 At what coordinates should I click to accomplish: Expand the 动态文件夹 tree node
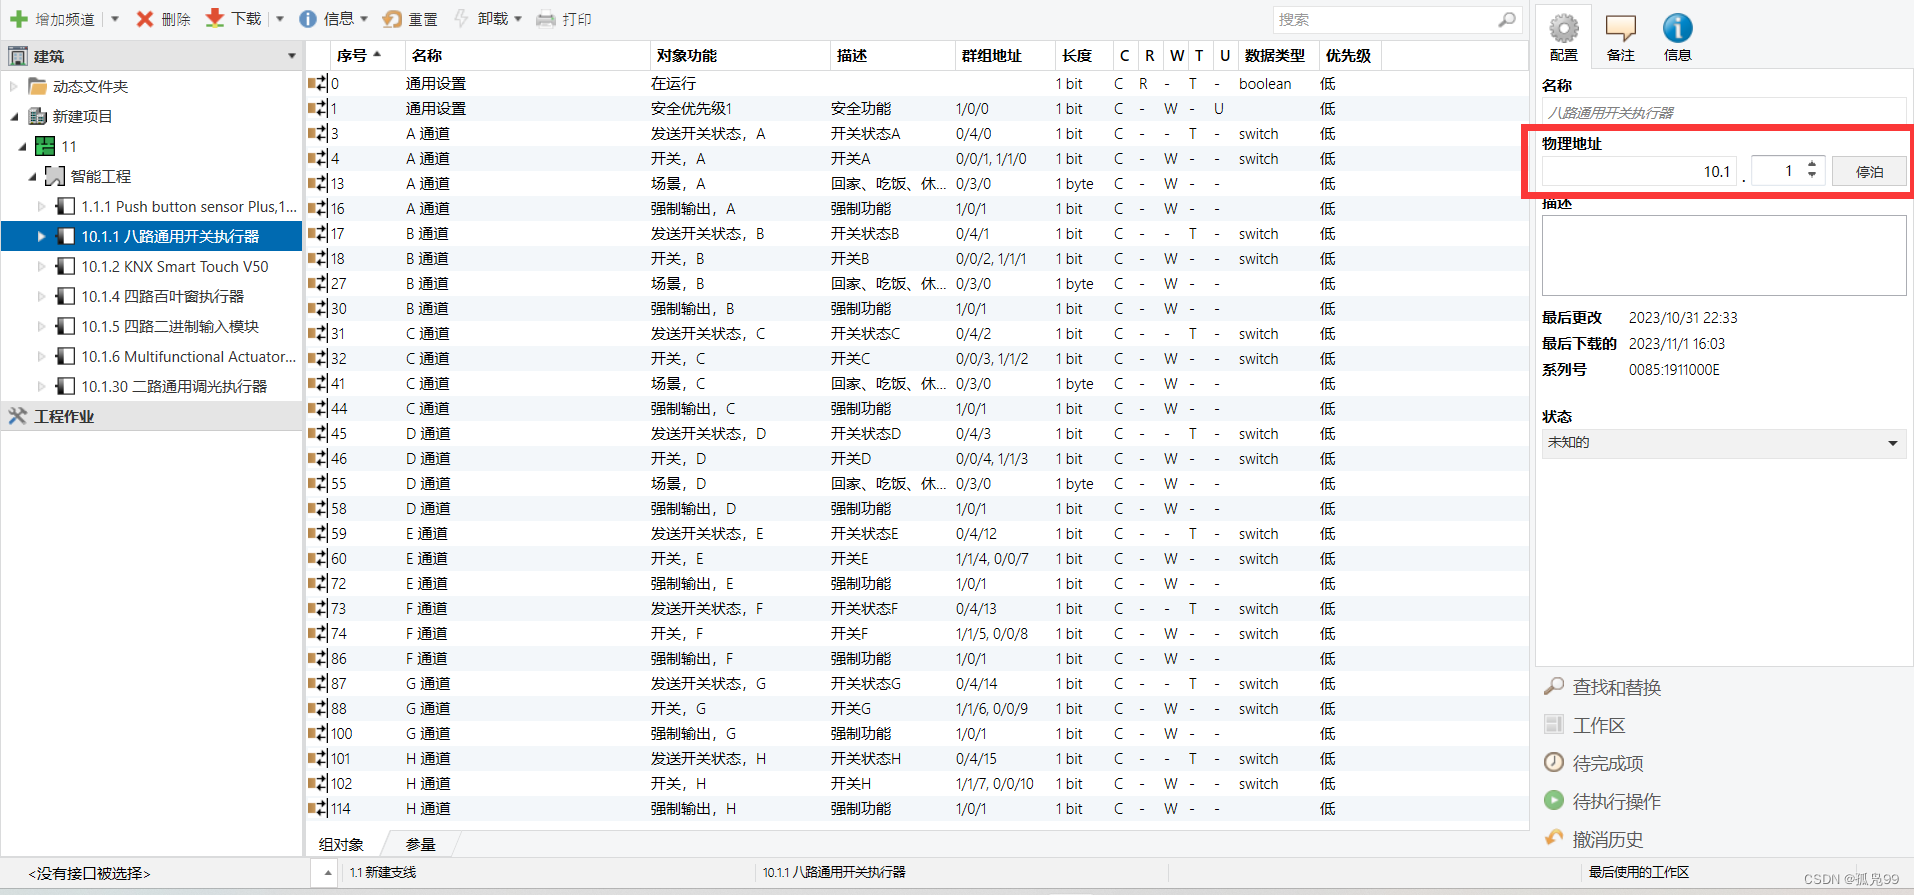(14, 86)
